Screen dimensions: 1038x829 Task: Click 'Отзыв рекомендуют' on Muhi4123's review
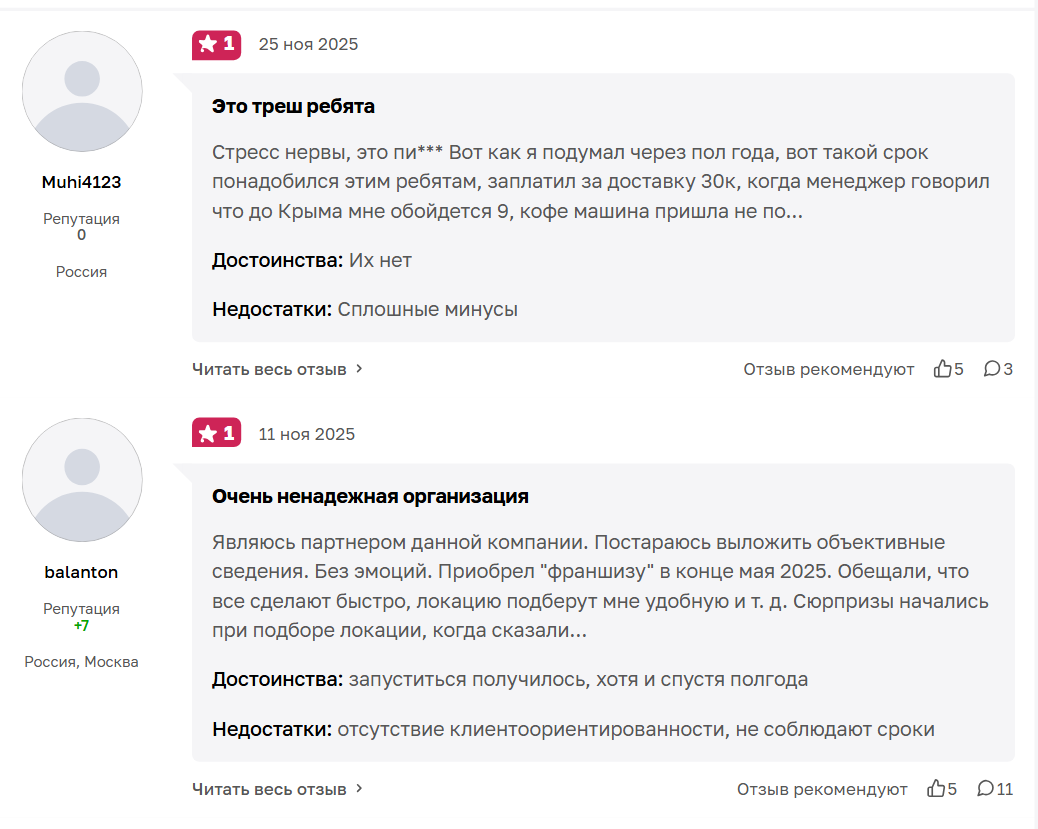click(828, 369)
